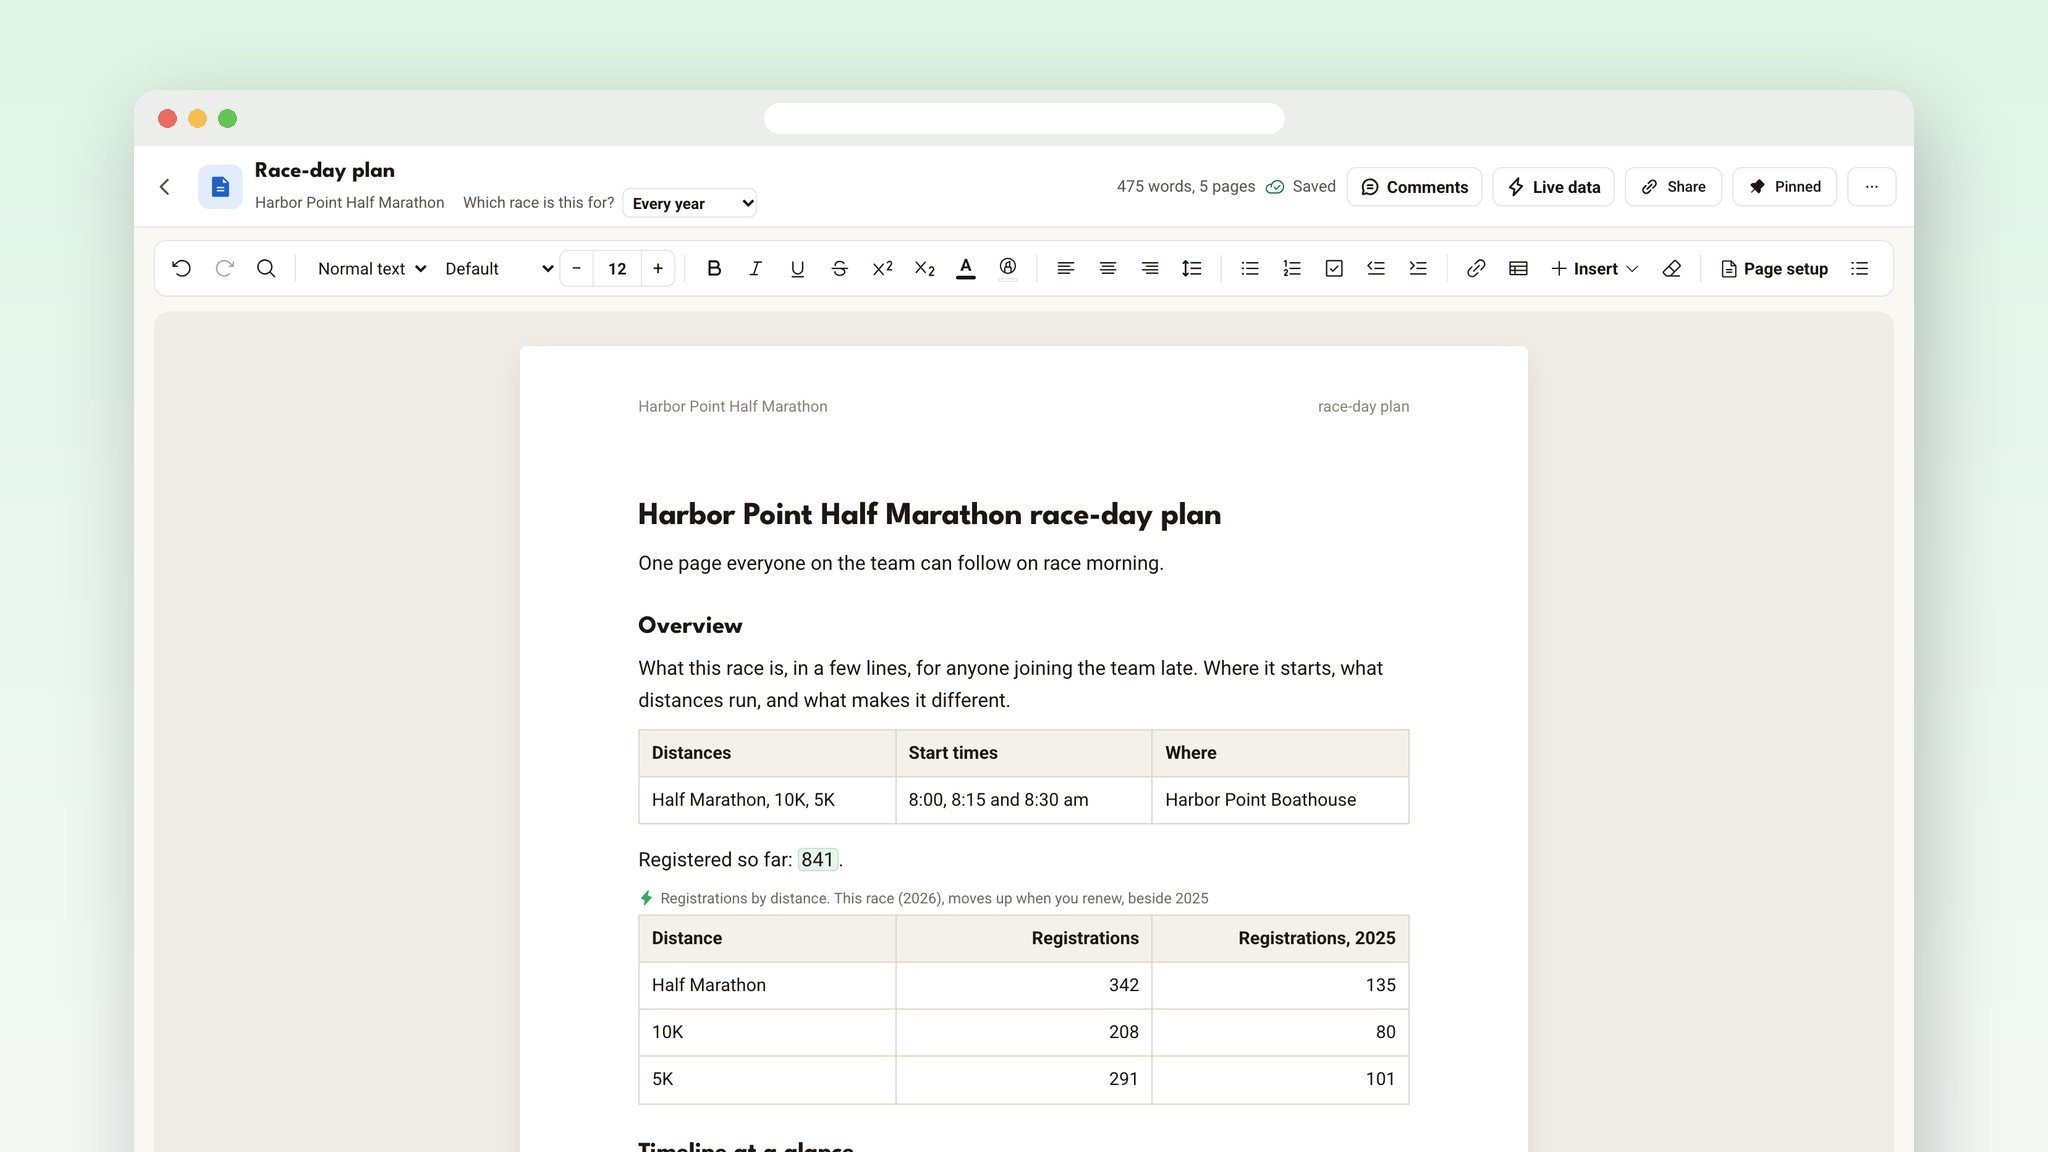Open the Live data panel
Image resolution: width=2048 pixels, height=1152 pixels.
(x=1554, y=187)
